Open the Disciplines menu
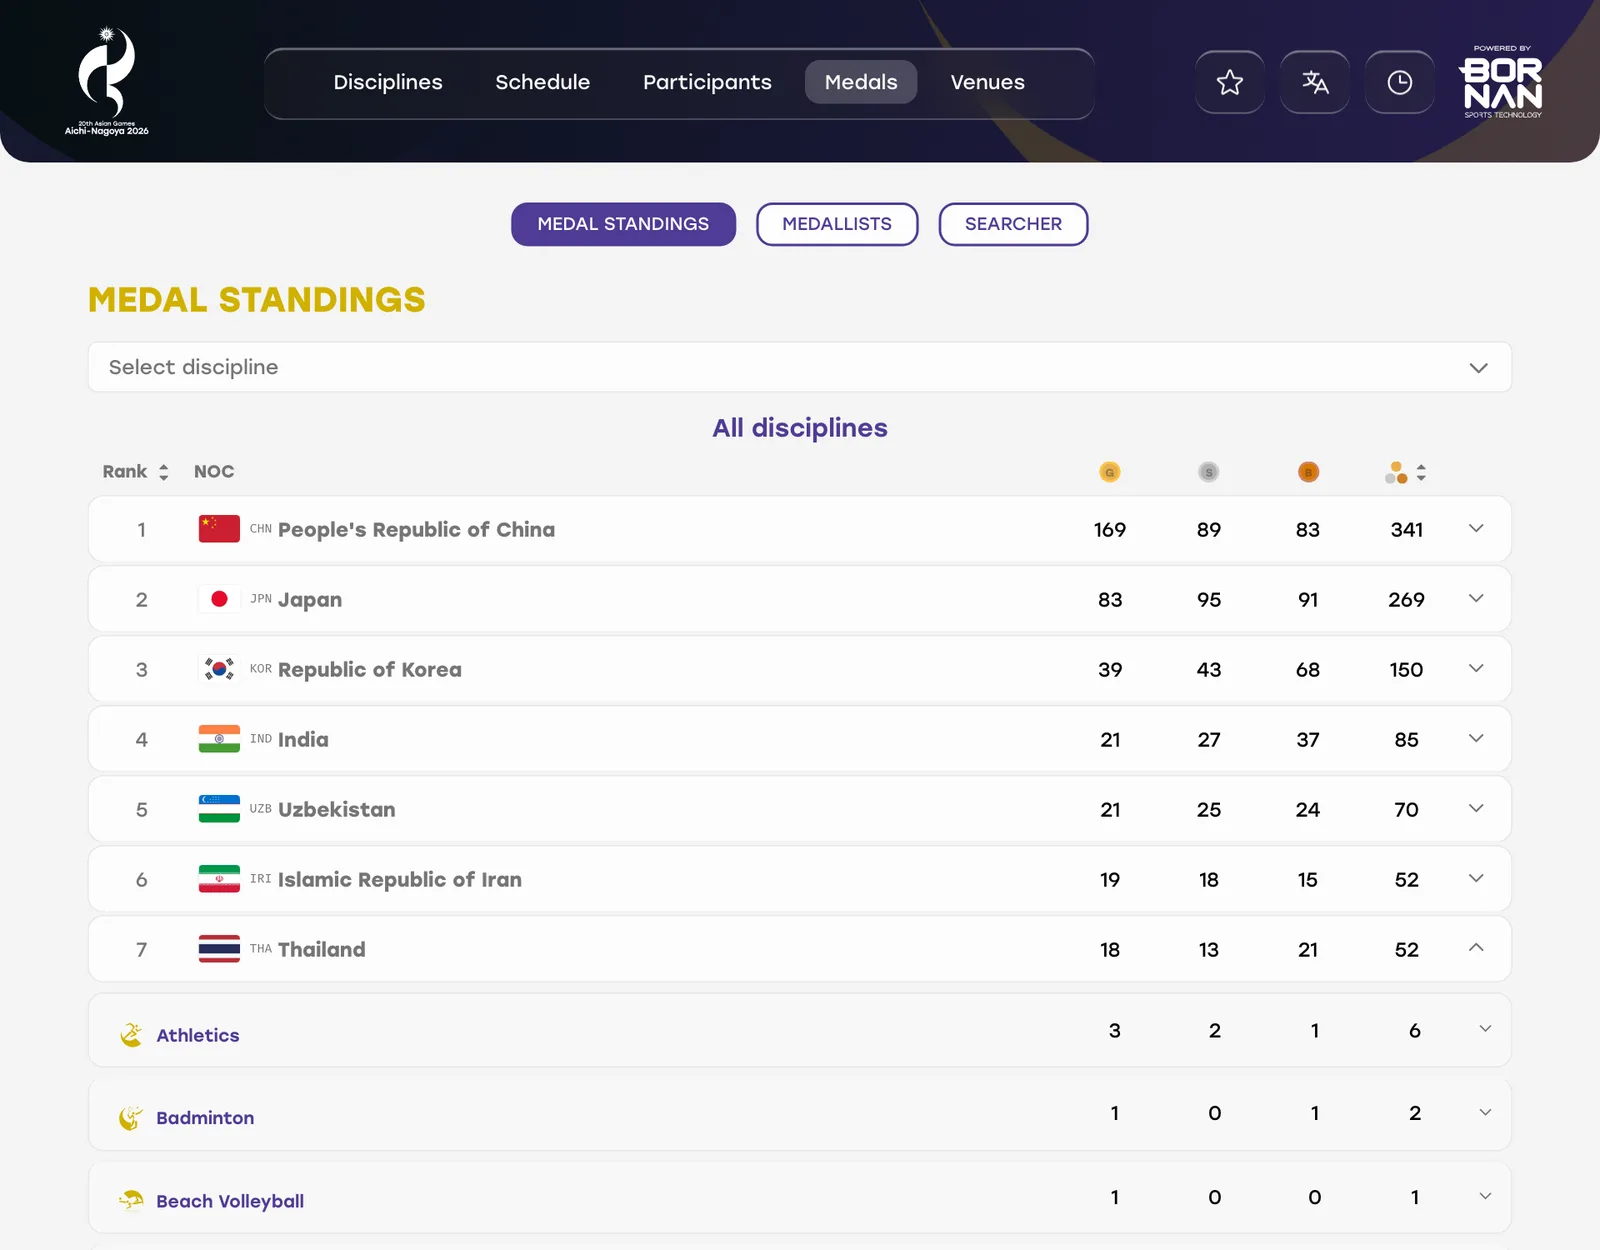Image resolution: width=1600 pixels, height=1250 pixels. 388,82
